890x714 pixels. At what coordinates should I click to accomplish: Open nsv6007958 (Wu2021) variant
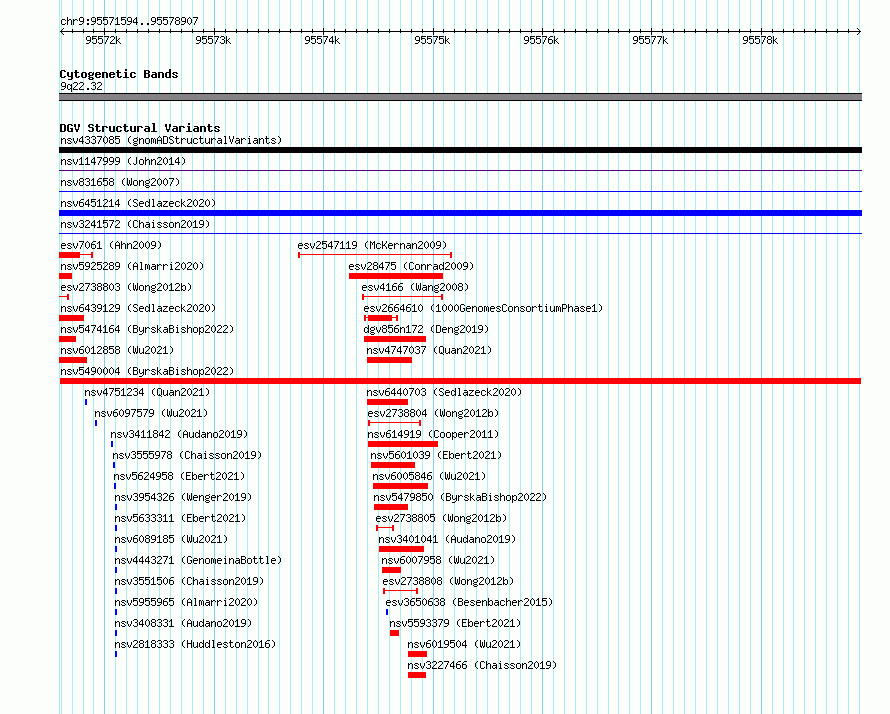pos(438,560)
